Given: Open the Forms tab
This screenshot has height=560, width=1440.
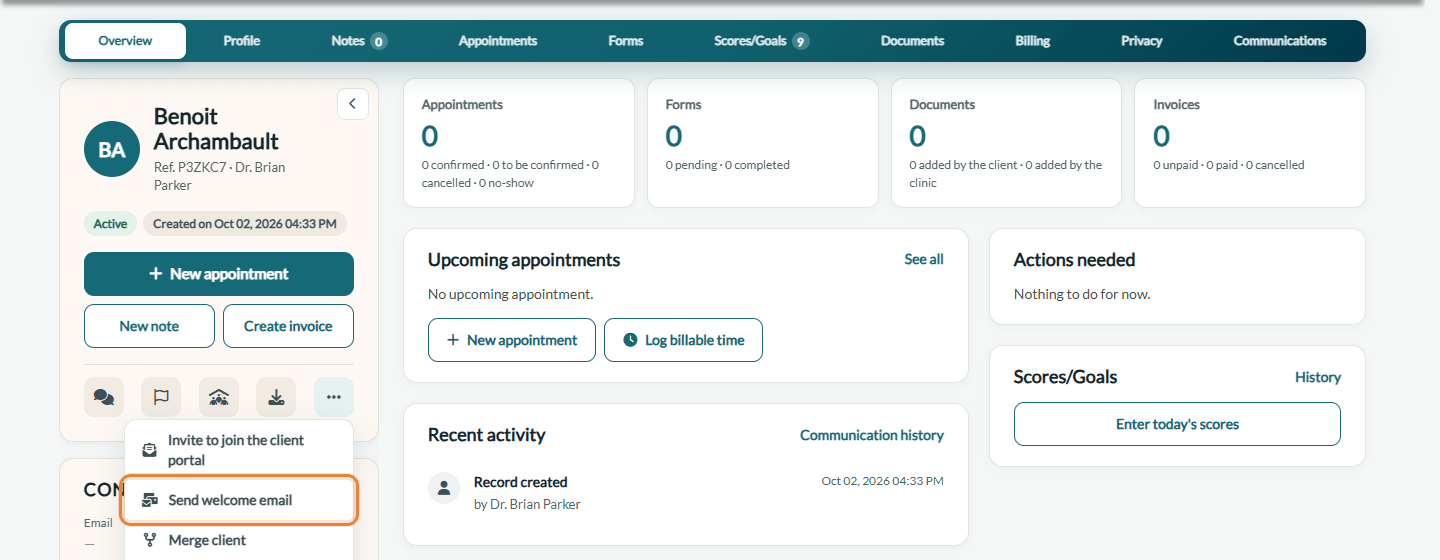Looking at the screenshot, I should (626, 41).
